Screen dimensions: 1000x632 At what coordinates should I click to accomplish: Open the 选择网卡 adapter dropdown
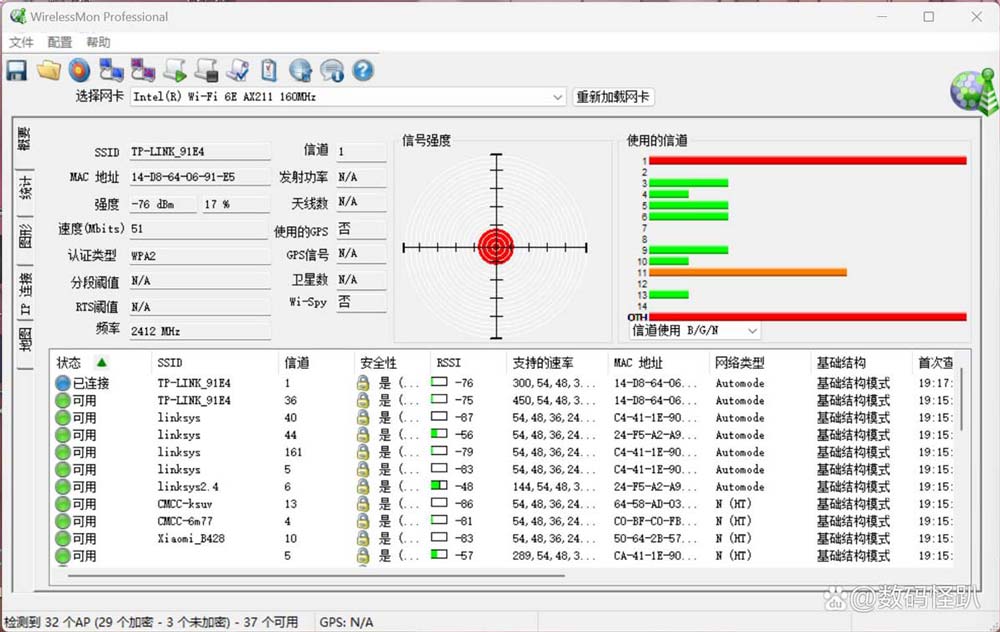[x=557, y=97]
